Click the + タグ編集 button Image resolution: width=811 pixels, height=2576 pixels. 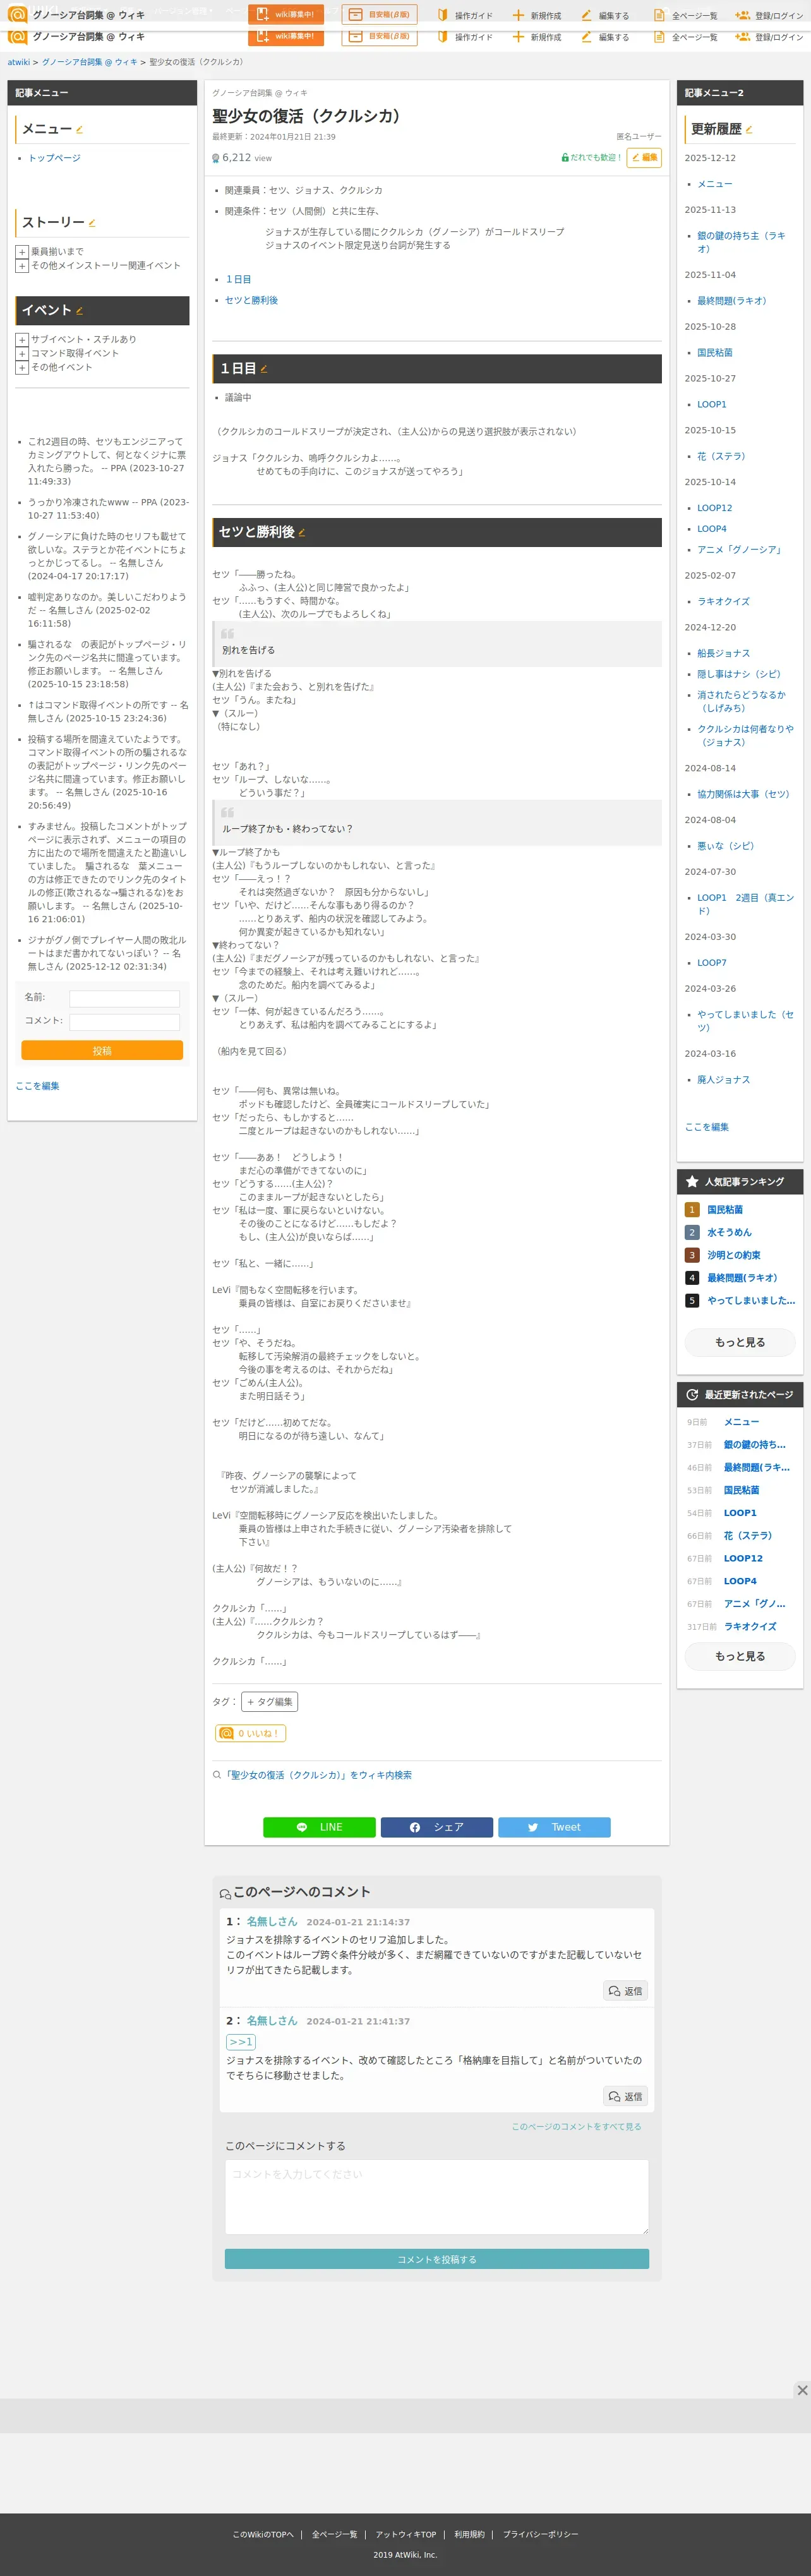tap(269, 1702)
